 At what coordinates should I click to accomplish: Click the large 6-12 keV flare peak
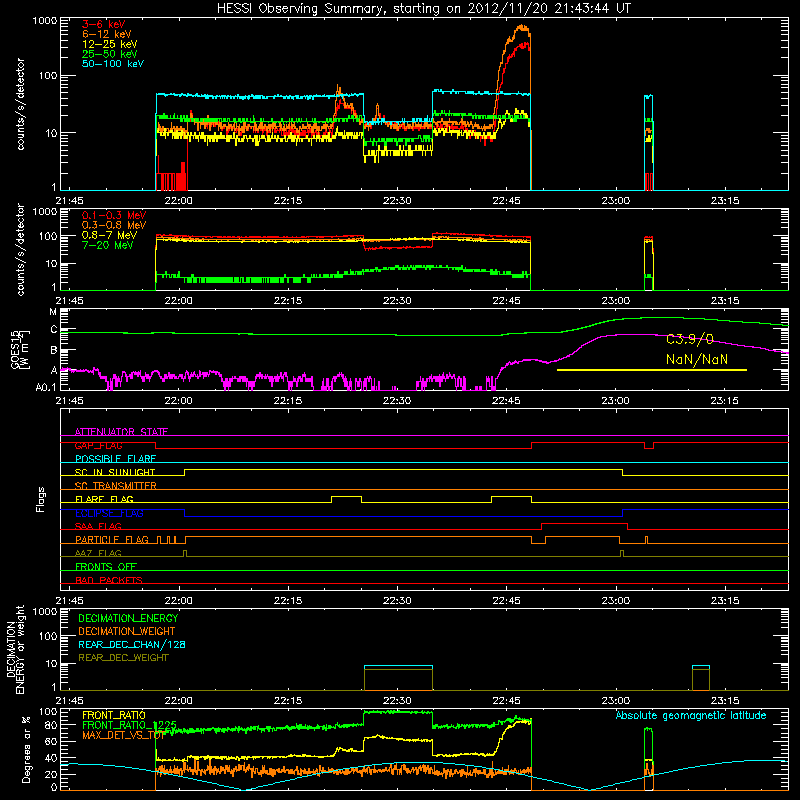520,29
